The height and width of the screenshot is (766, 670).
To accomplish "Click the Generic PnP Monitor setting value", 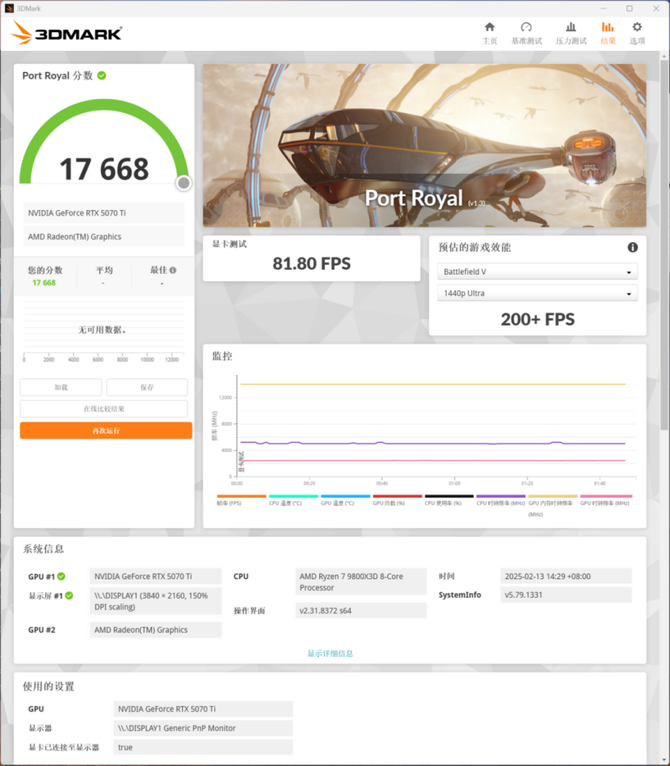I will [203, 728].
